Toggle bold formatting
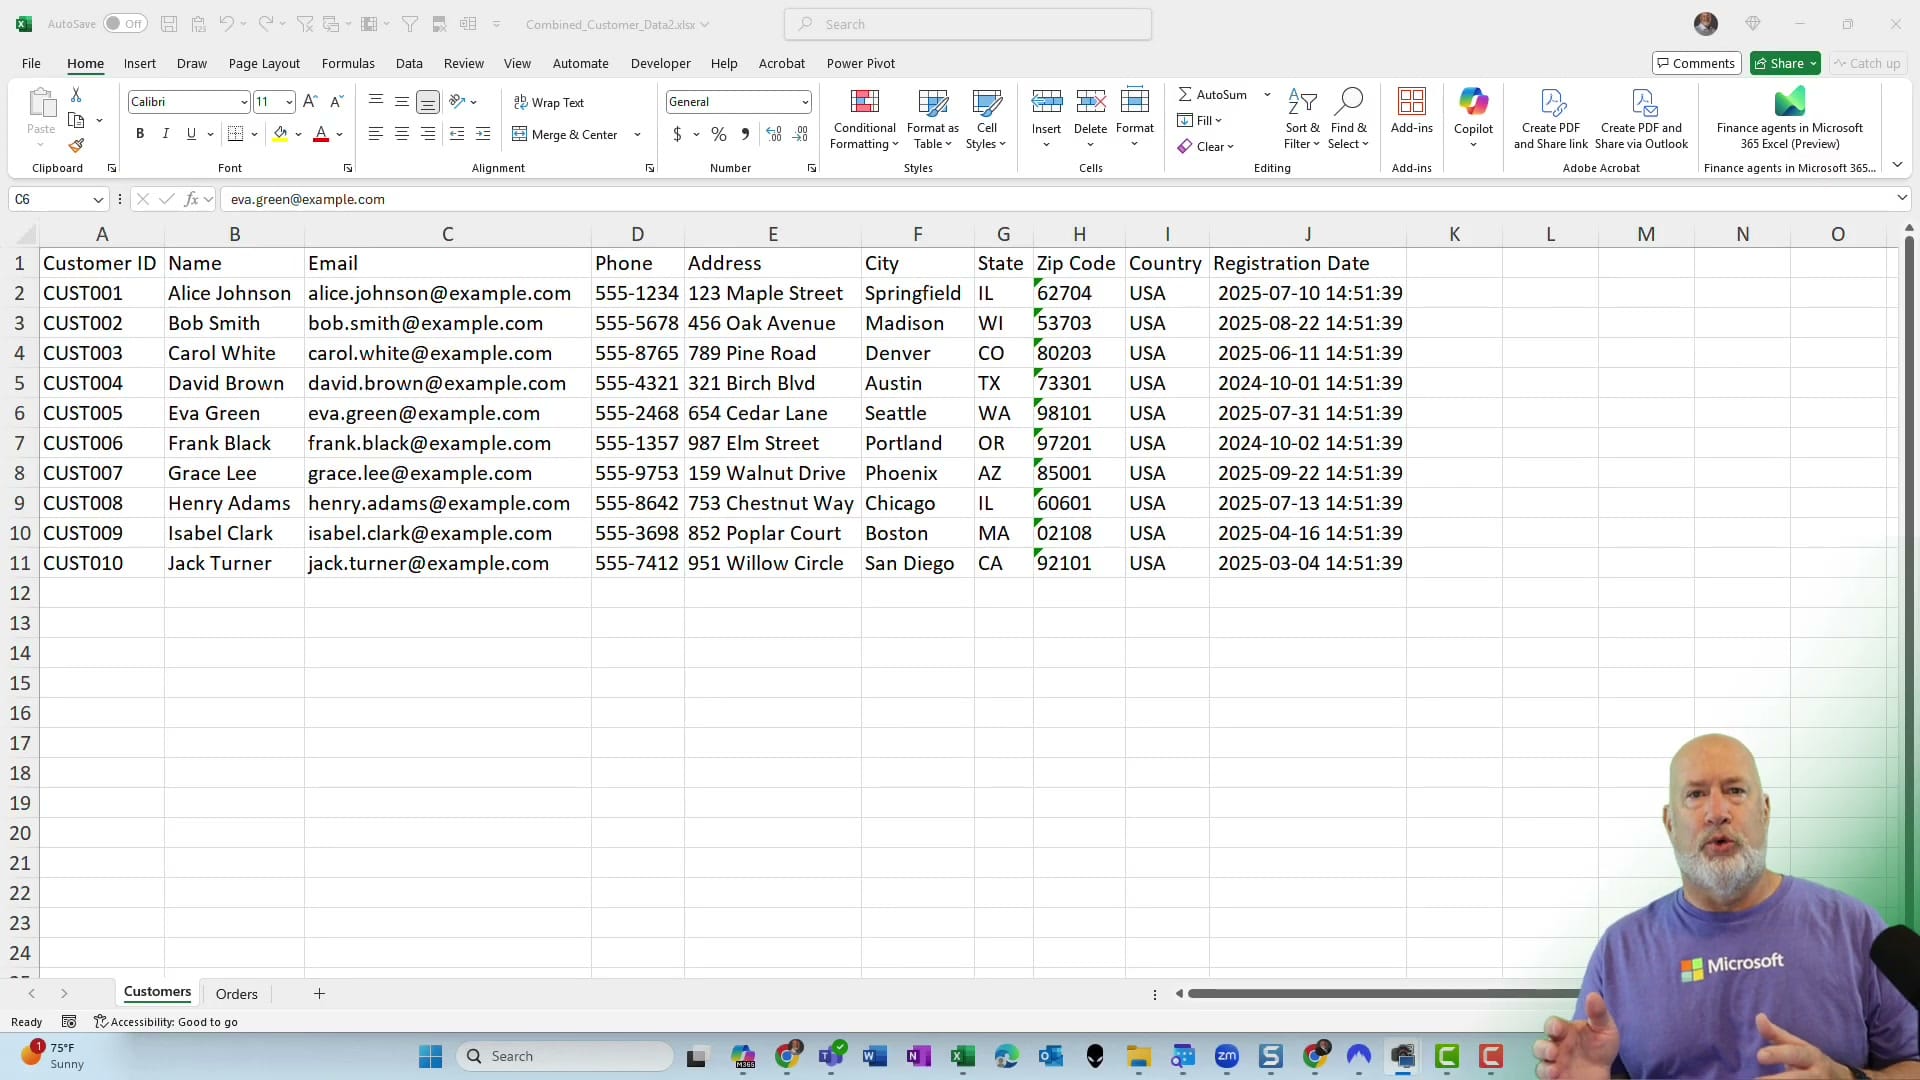The image size is (1920, 1080). pos(140,133)
